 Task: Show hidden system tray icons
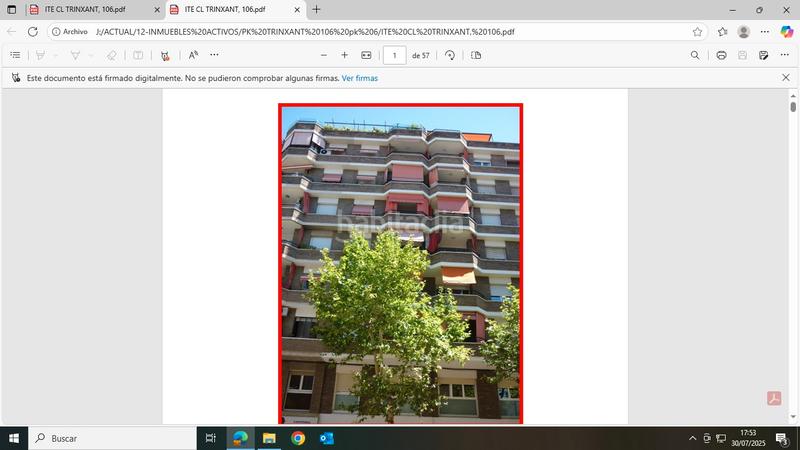tap(692, 438)
